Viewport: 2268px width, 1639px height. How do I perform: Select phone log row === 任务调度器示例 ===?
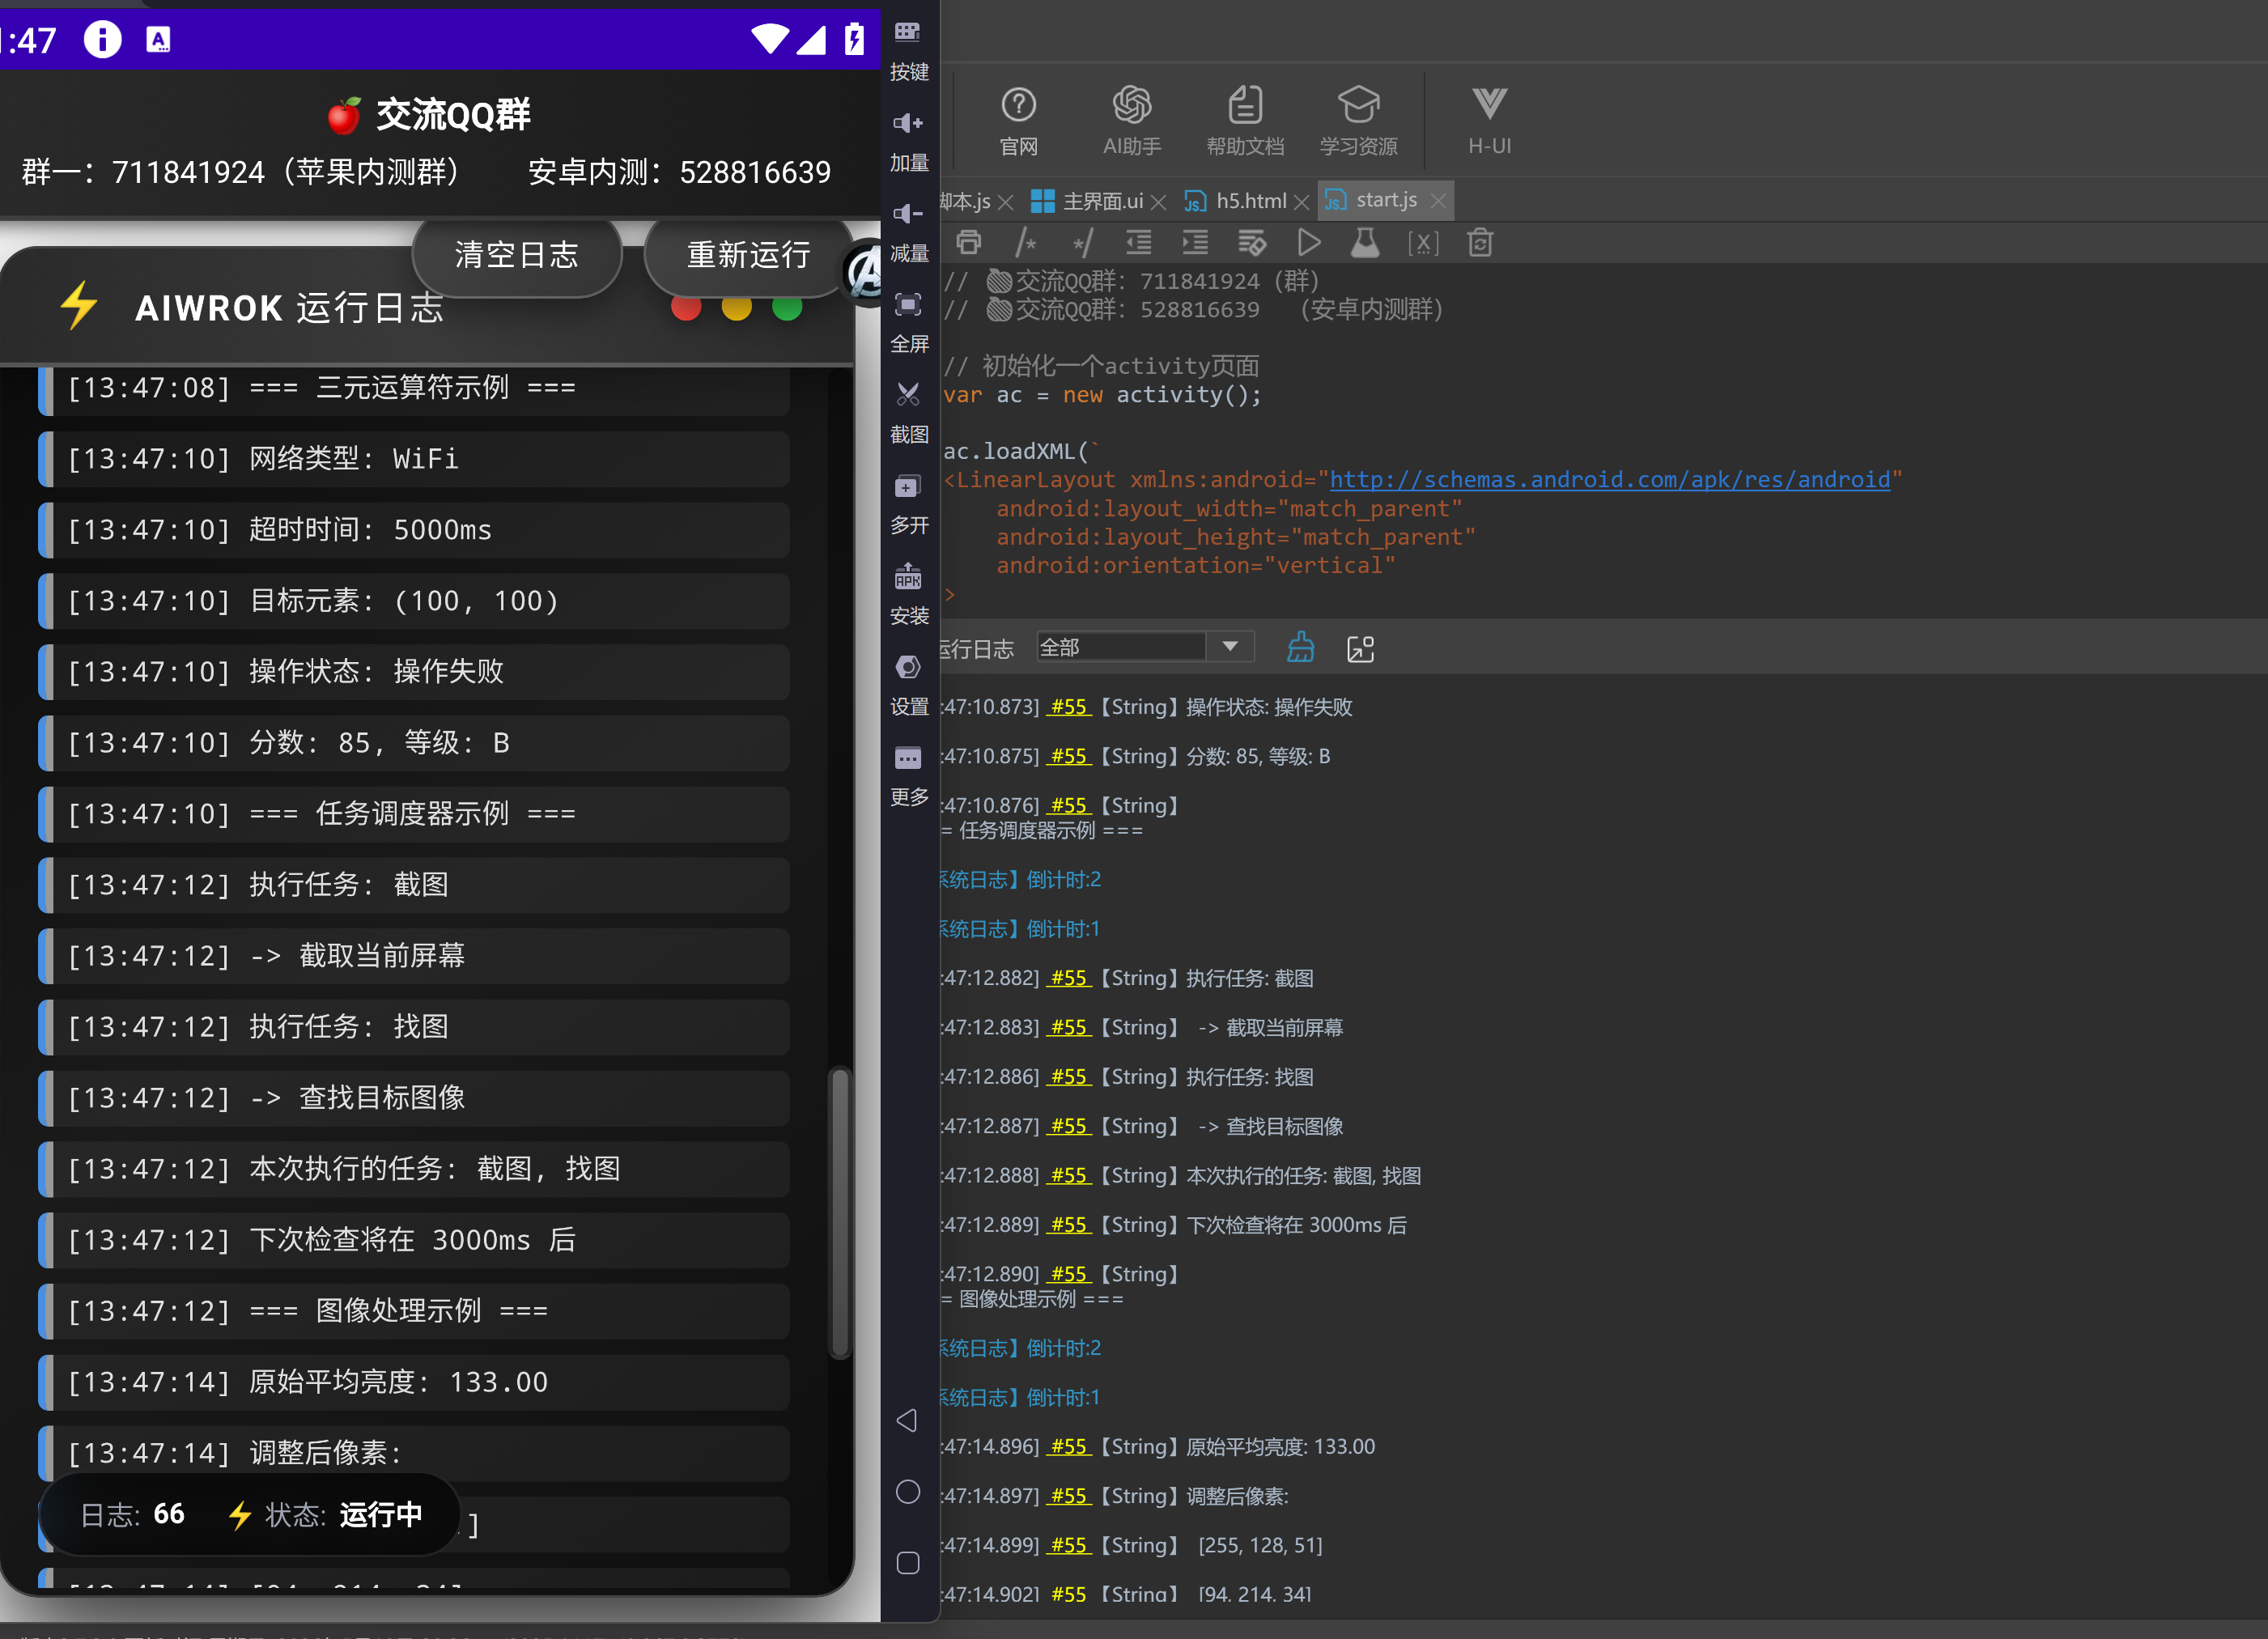(414, 814)
